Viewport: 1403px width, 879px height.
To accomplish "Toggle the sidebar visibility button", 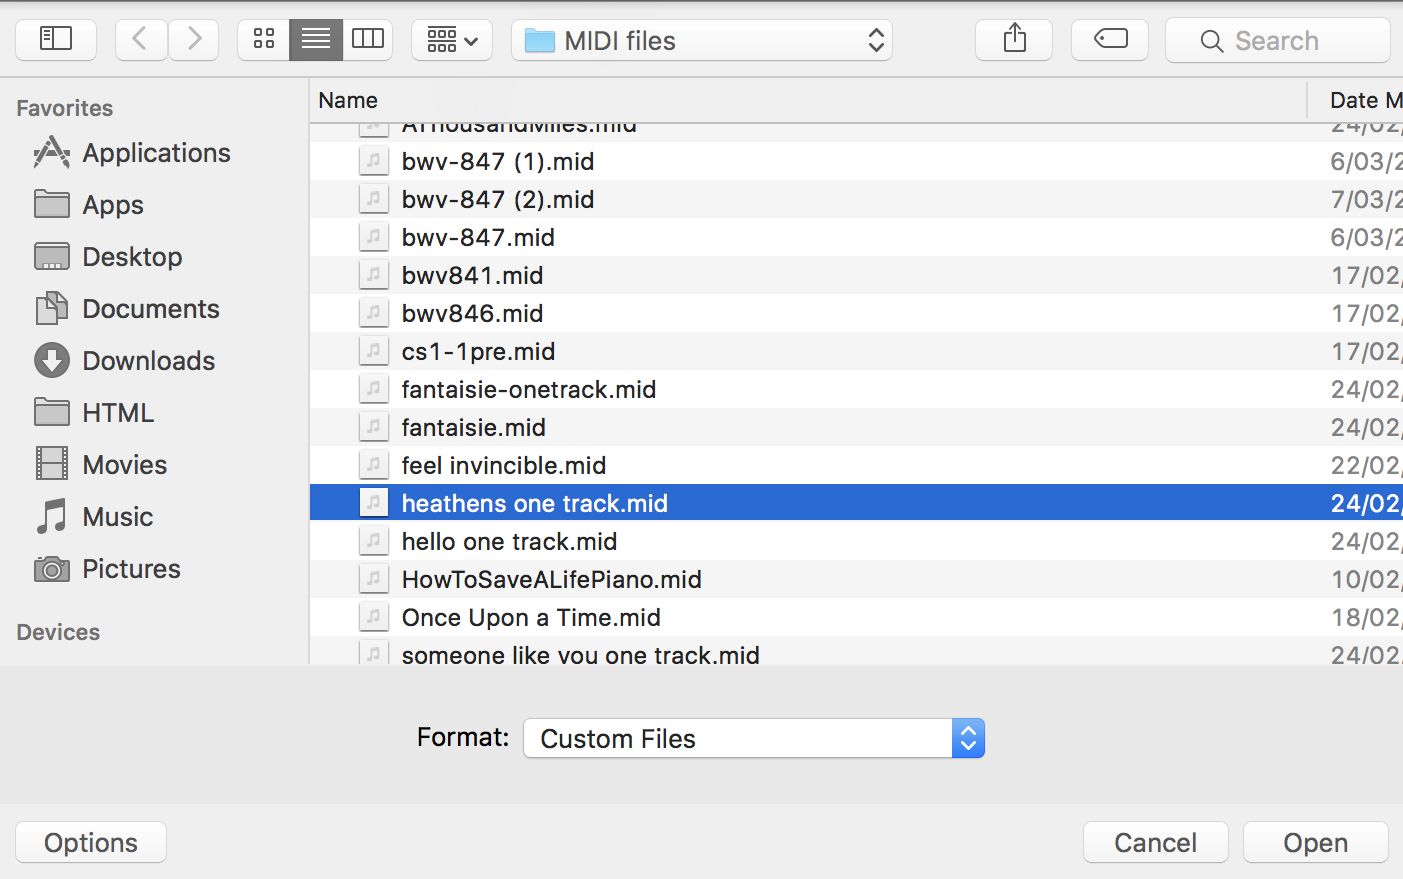I will click(56, 40).
